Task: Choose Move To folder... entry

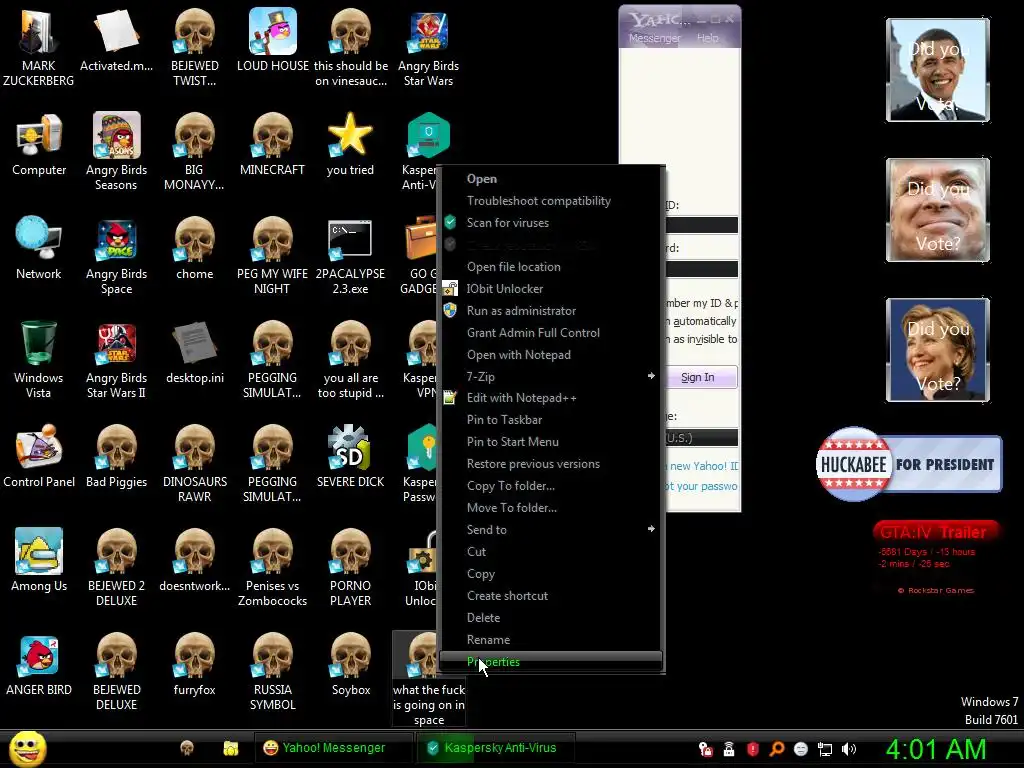Action: 551,507
